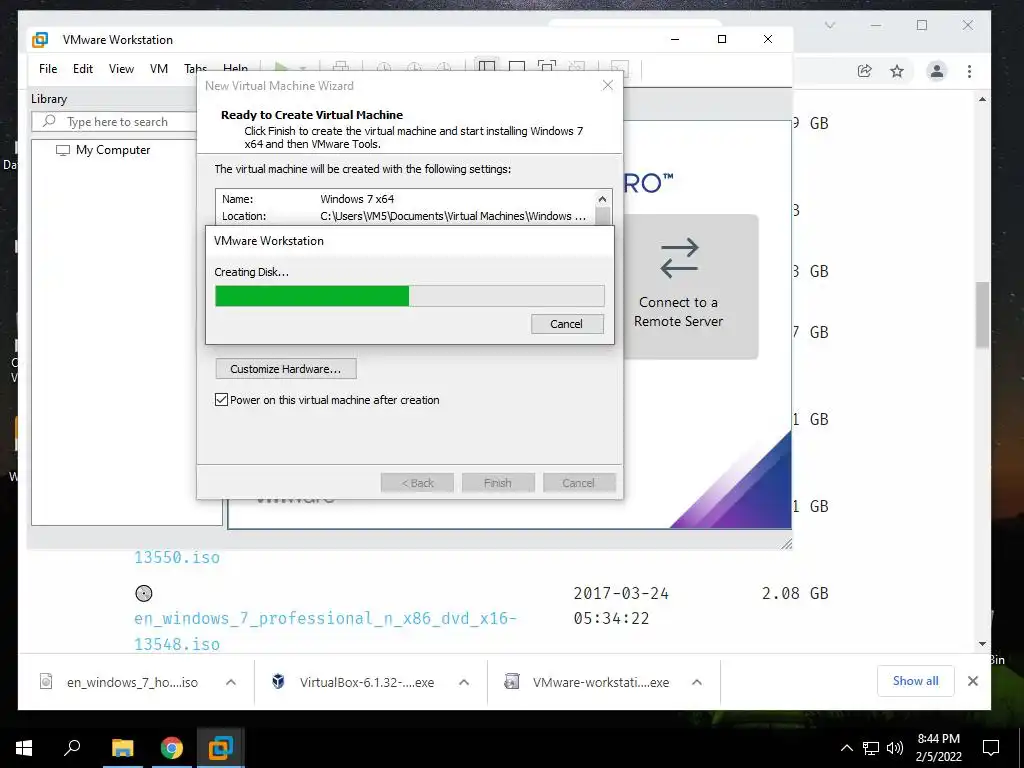The width and height of the screenshot is (1024, 768).
Task: Click the VMware Workstation title bar icon
Action: pos(40,40)
